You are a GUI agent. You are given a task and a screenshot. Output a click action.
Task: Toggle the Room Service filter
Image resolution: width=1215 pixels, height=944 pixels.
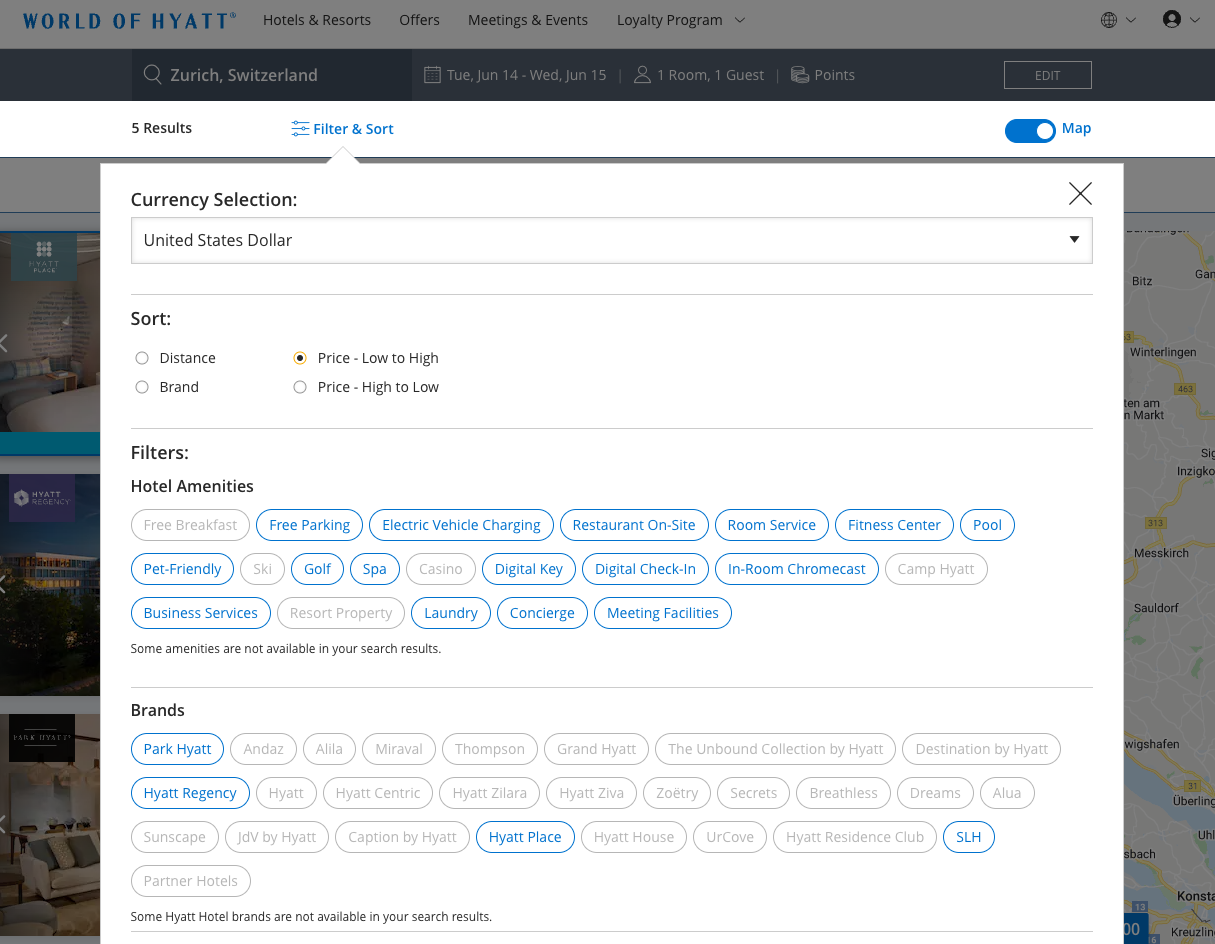tap(772, 525)
